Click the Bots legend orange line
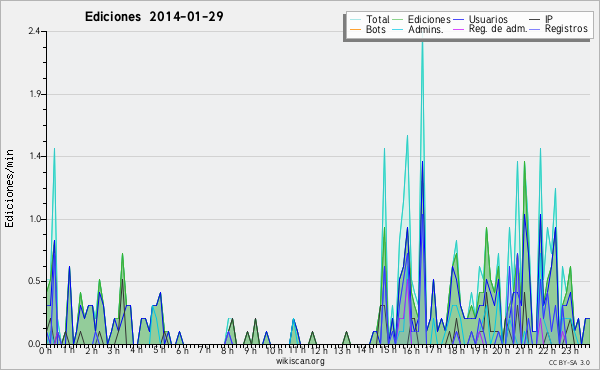Image resolution: width=600 pixels, height=370 pixels. [x=355, y=29]
